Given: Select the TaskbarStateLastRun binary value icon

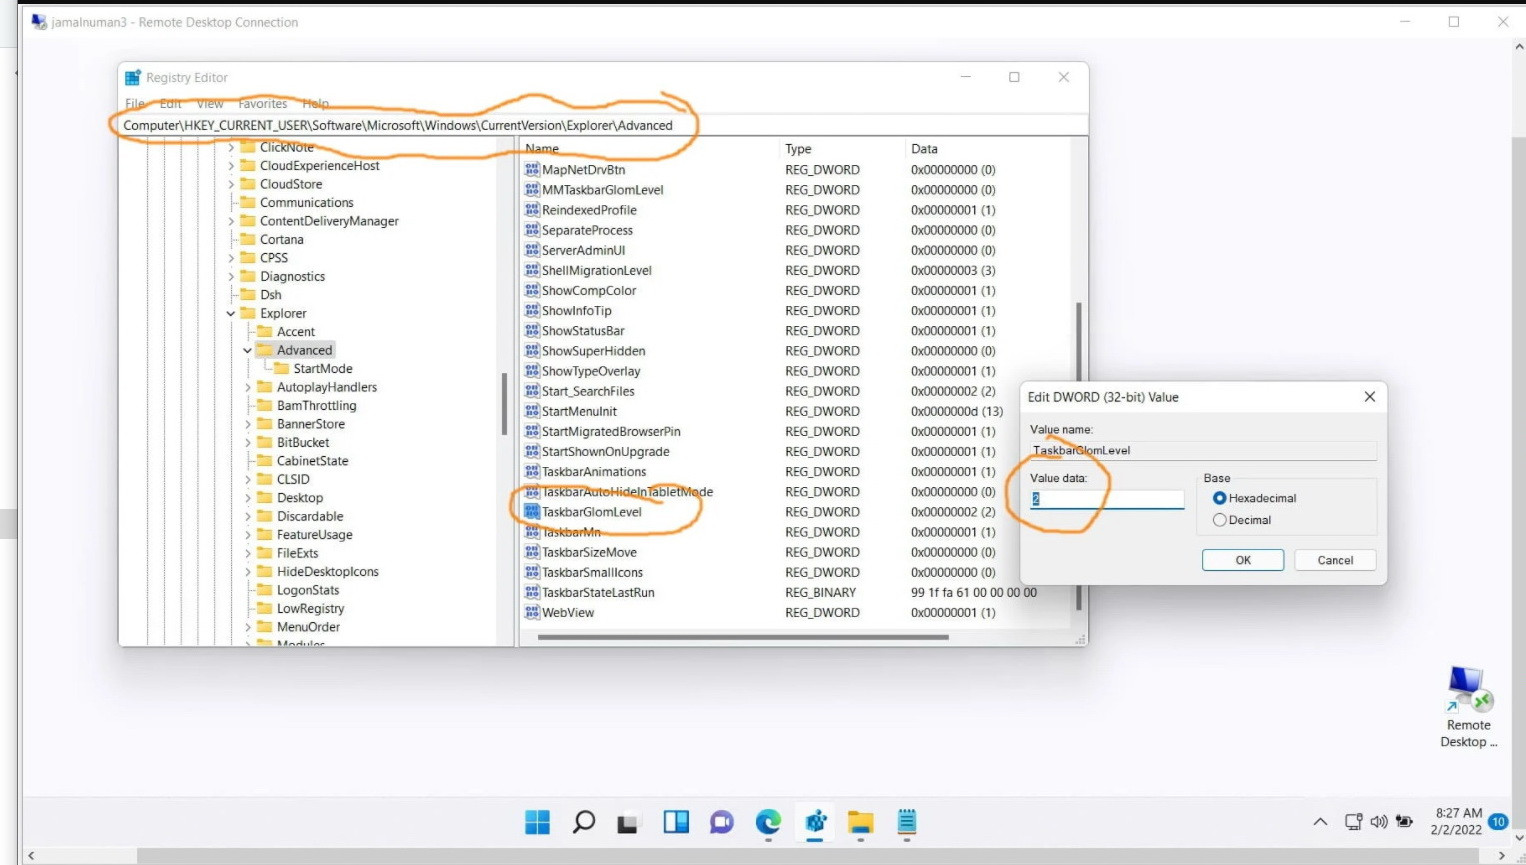Looking at the screenshot, I should (x=532, y=592).
